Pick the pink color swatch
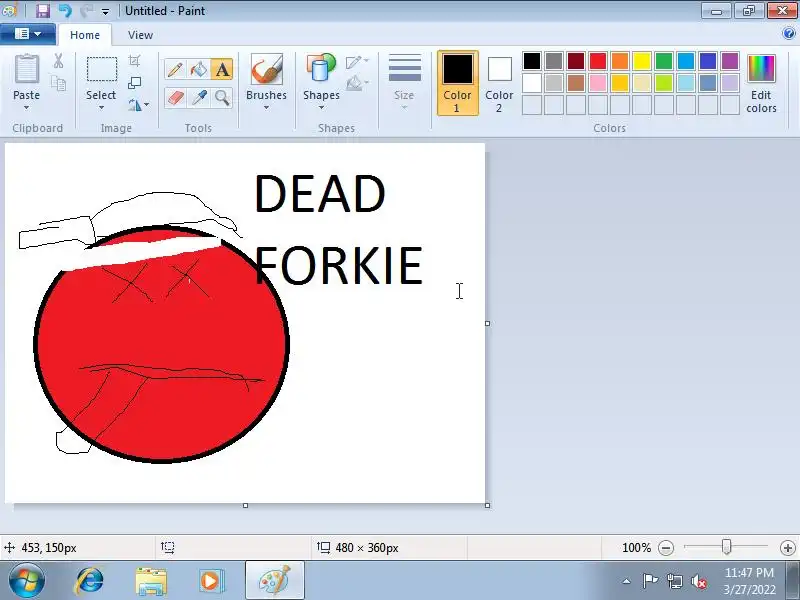The height and width of the screenshot is (600, 800). [x=598, y=83]
